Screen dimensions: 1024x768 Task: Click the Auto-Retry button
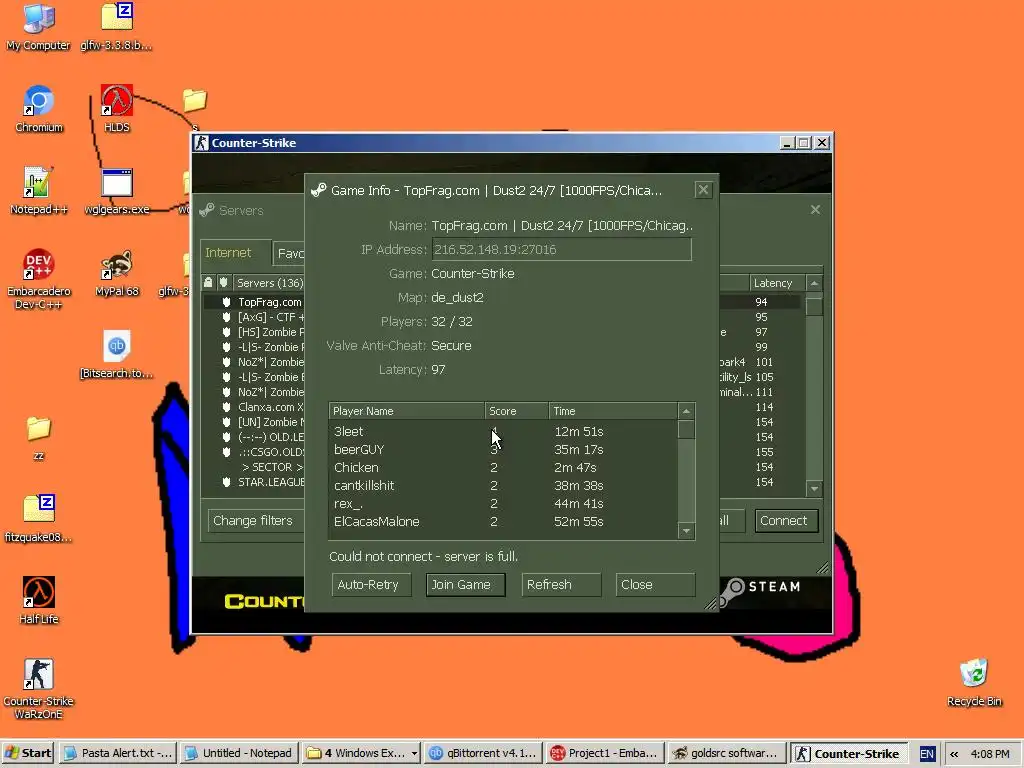[372, 584]
